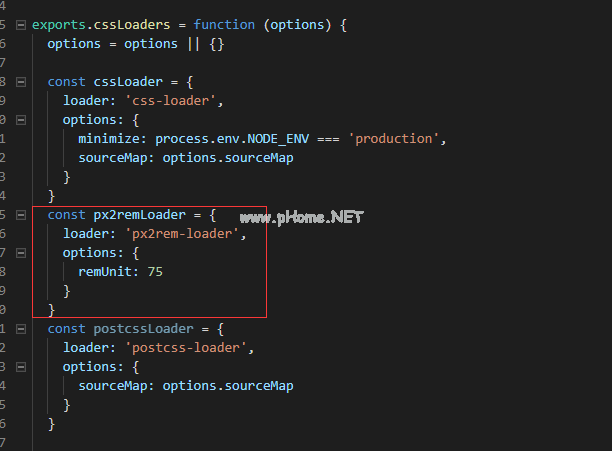The width and height of the screenshot is (612, 451).
Task: Click the minimize property name
Action: 112,139
